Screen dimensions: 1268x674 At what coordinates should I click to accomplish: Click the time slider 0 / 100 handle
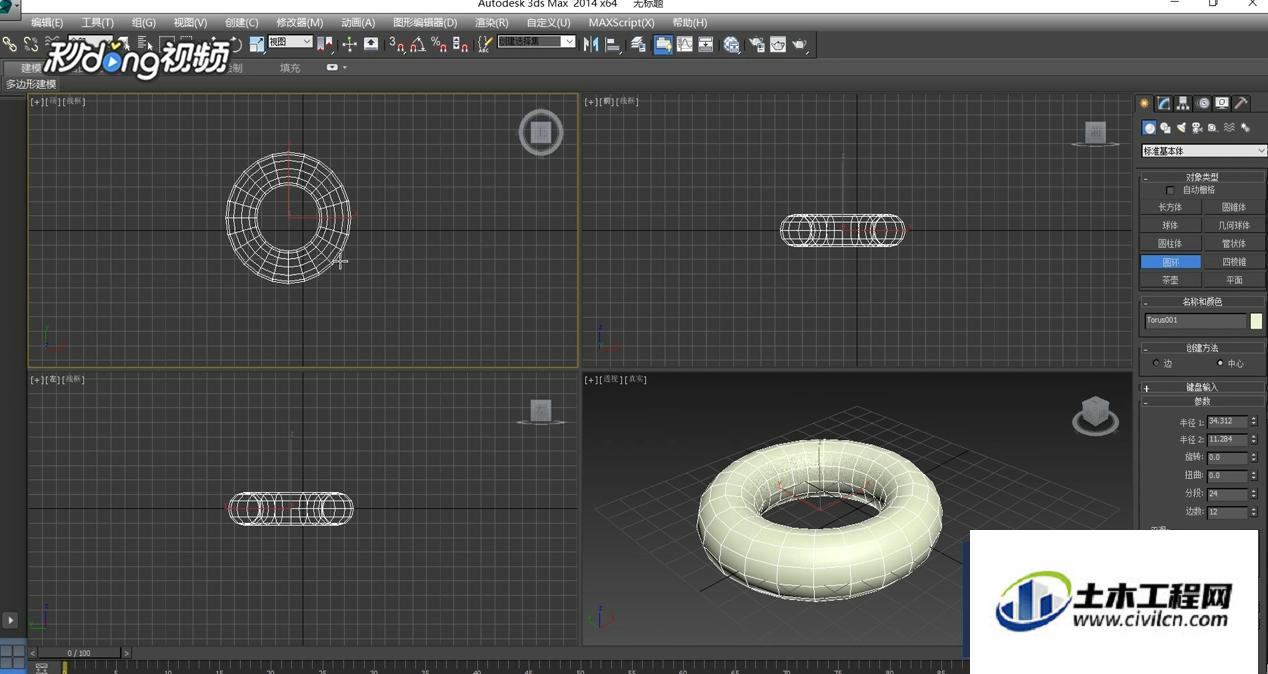pyautogui.click(x=78, y=653)
